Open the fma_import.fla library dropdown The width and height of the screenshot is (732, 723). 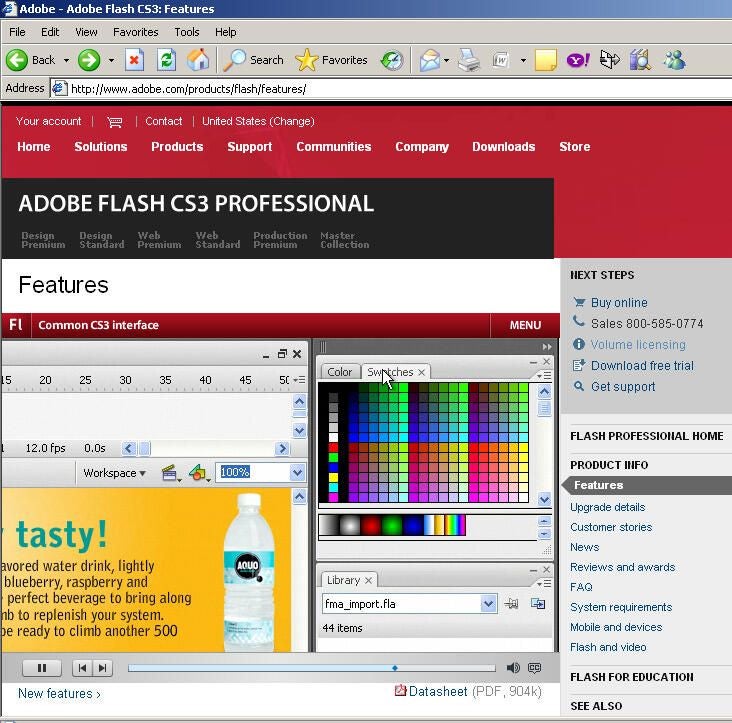(x=488, y=604)
